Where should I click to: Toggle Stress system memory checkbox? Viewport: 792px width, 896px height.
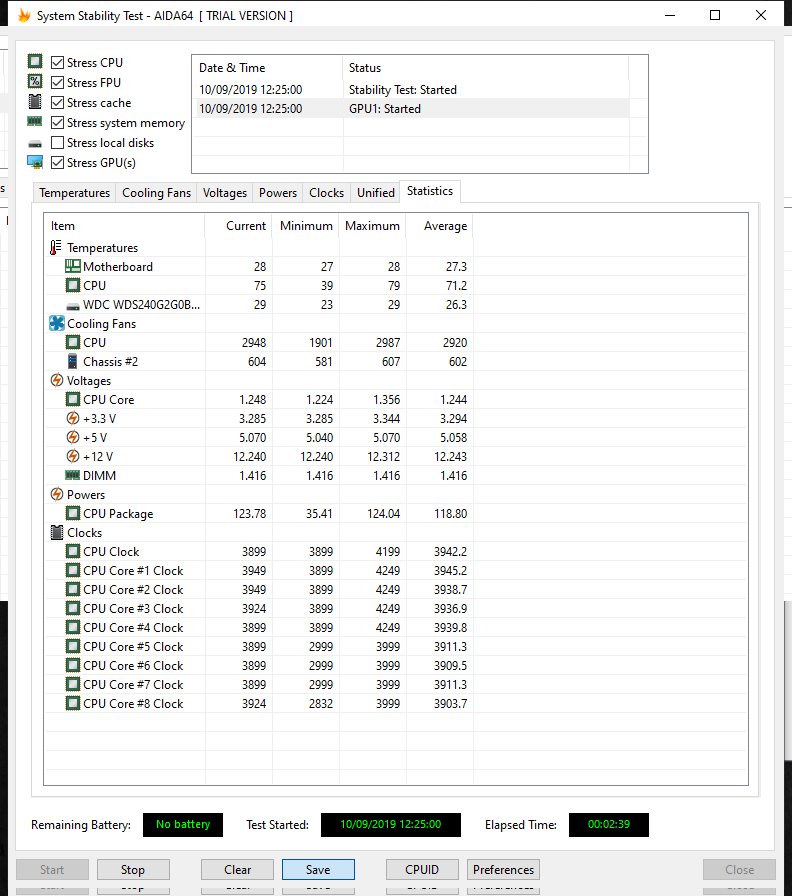(x=58, y=123)
